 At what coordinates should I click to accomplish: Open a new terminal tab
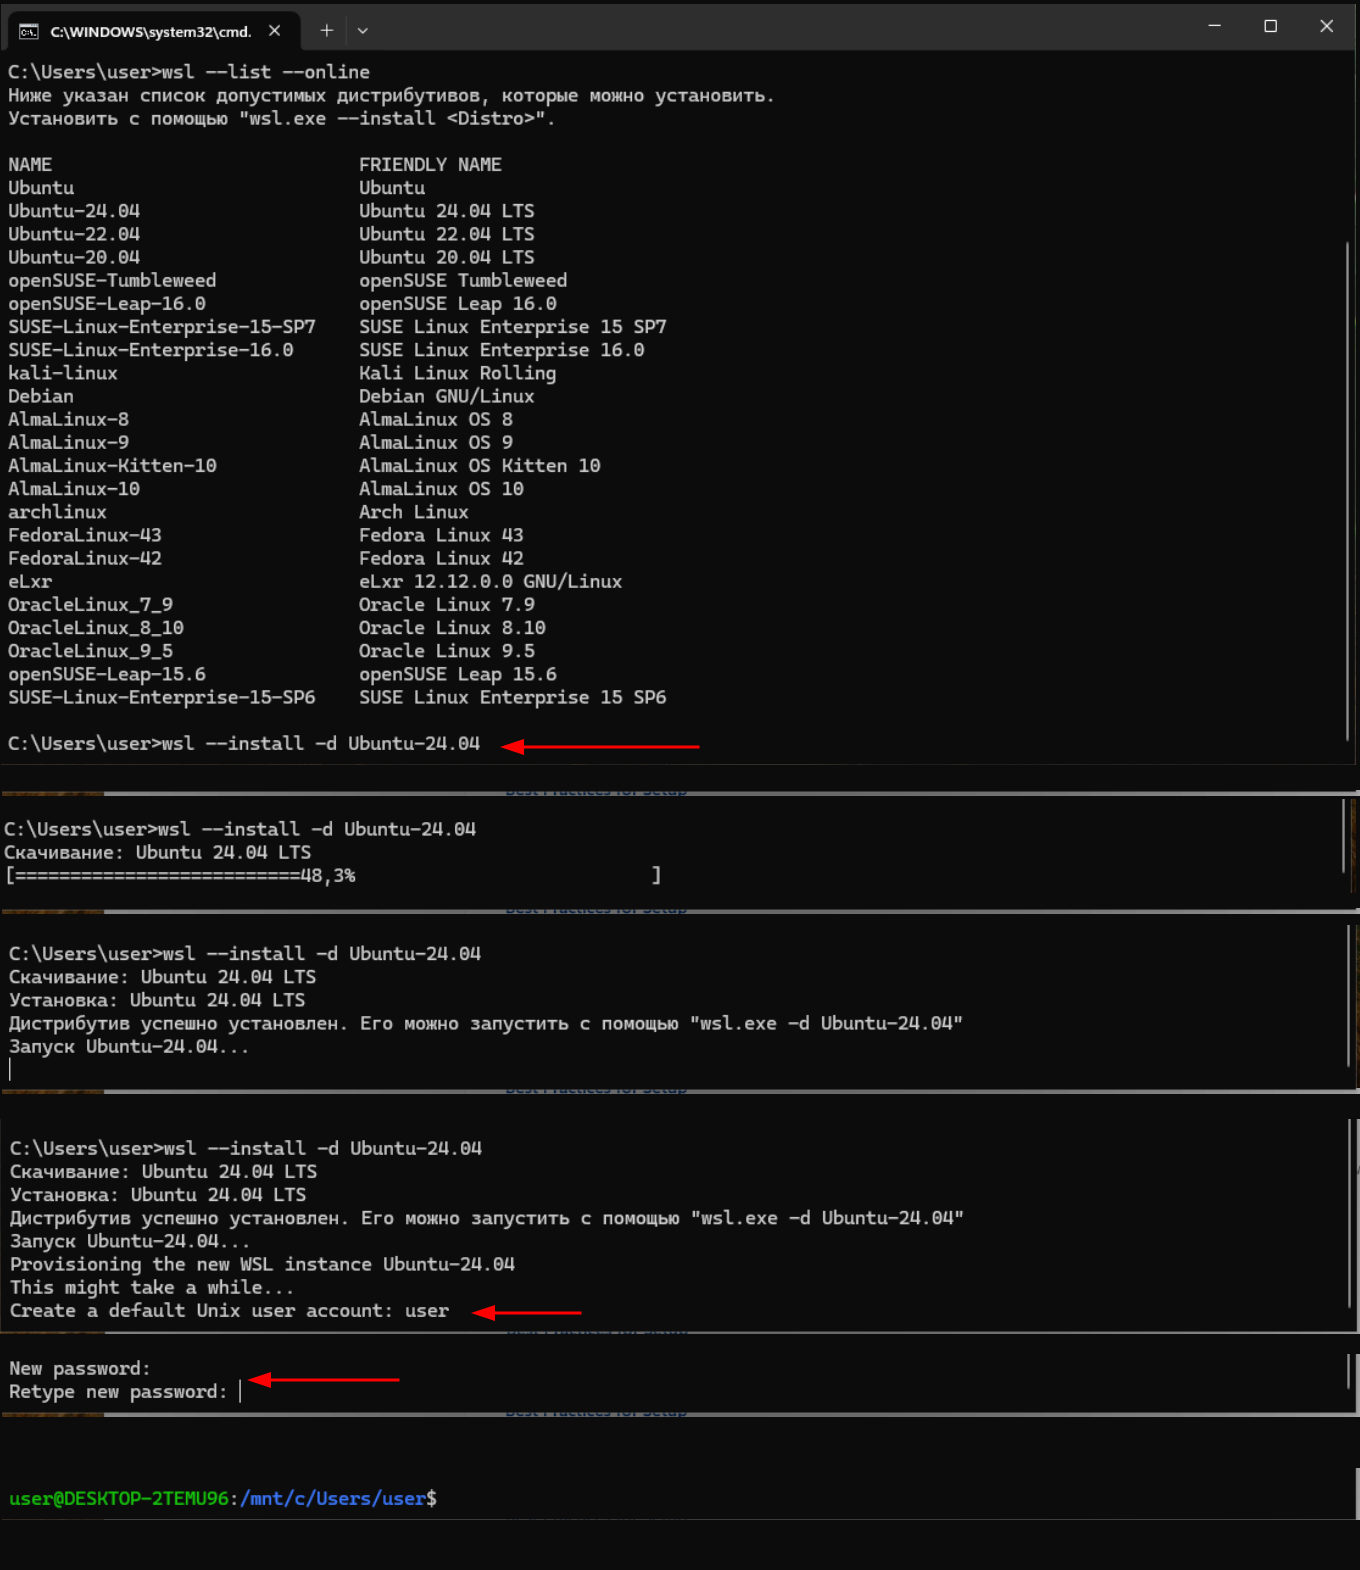click(326, 31)
